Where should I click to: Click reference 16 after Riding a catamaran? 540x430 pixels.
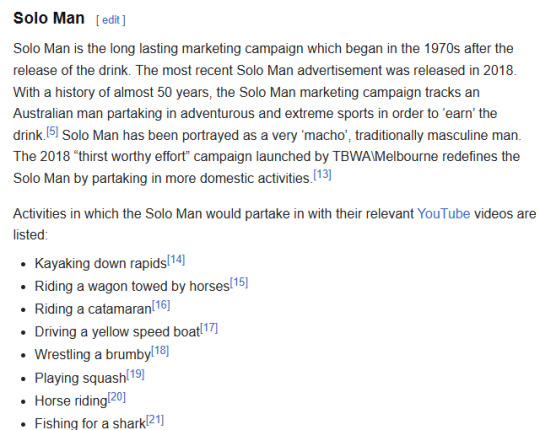pos(161,305)
